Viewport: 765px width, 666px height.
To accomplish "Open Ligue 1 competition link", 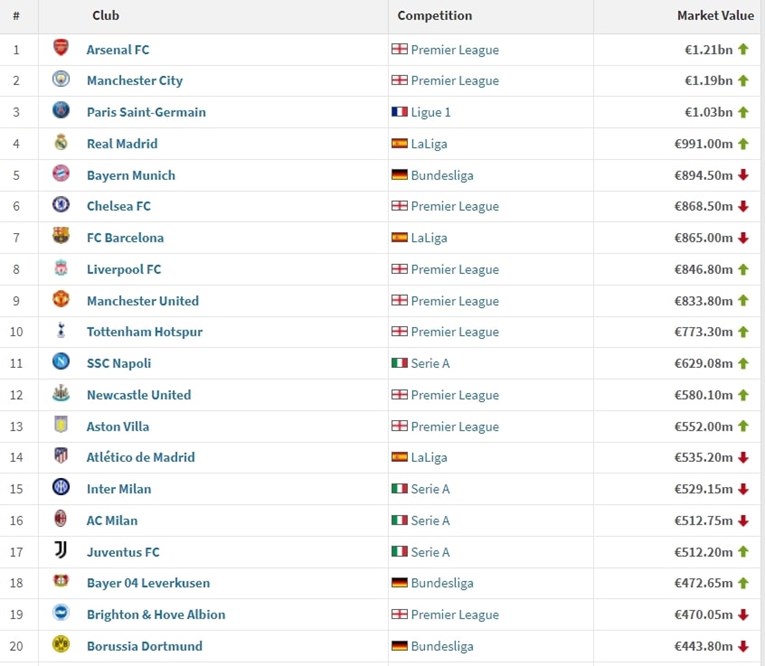I will (x=431, y=112).
